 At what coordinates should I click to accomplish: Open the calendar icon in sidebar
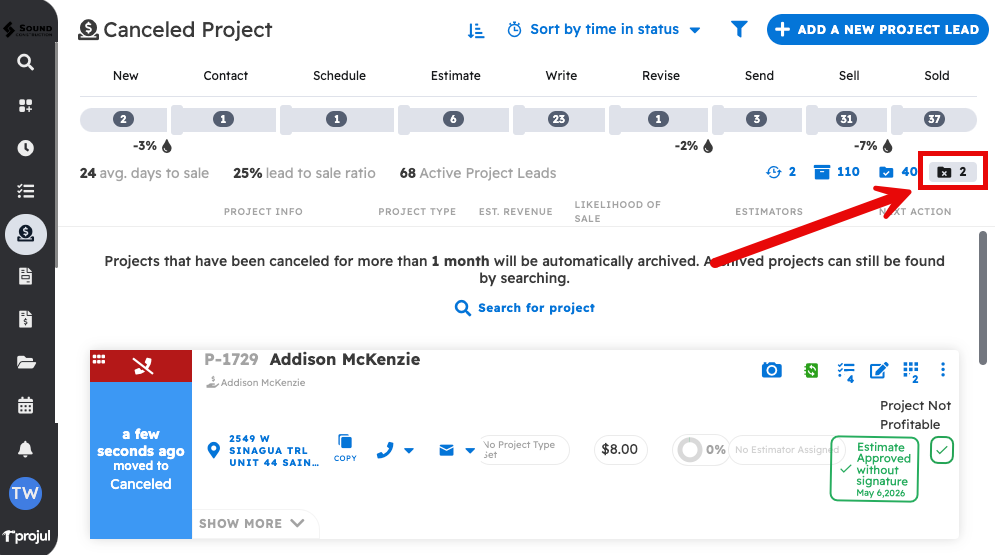point(26,405)
